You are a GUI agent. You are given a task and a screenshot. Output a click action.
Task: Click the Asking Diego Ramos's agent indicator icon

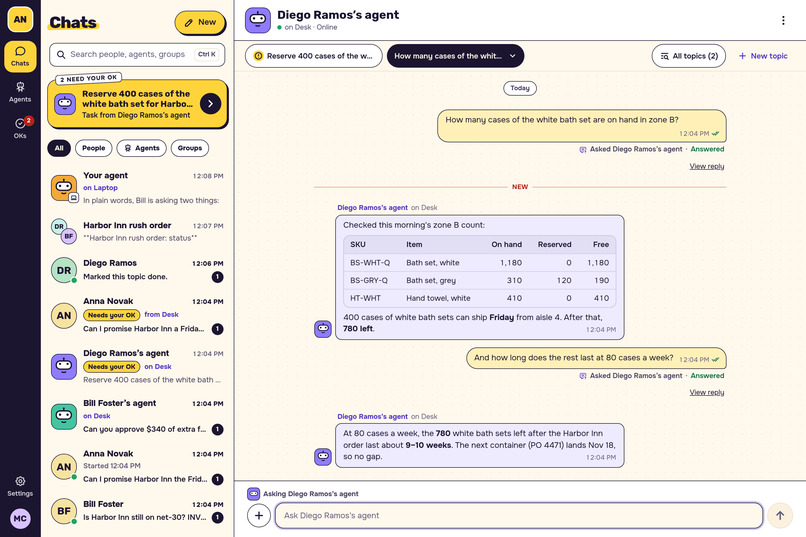(253, 494)
